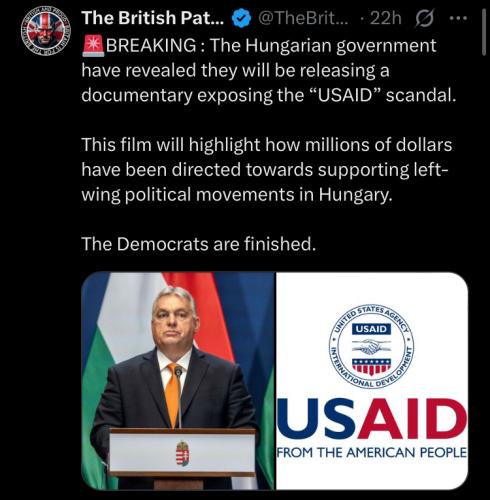This screenshot has height=500, width=490.
Task: Click the BREAKING headline paragraph text
Action: coord(269,70)
